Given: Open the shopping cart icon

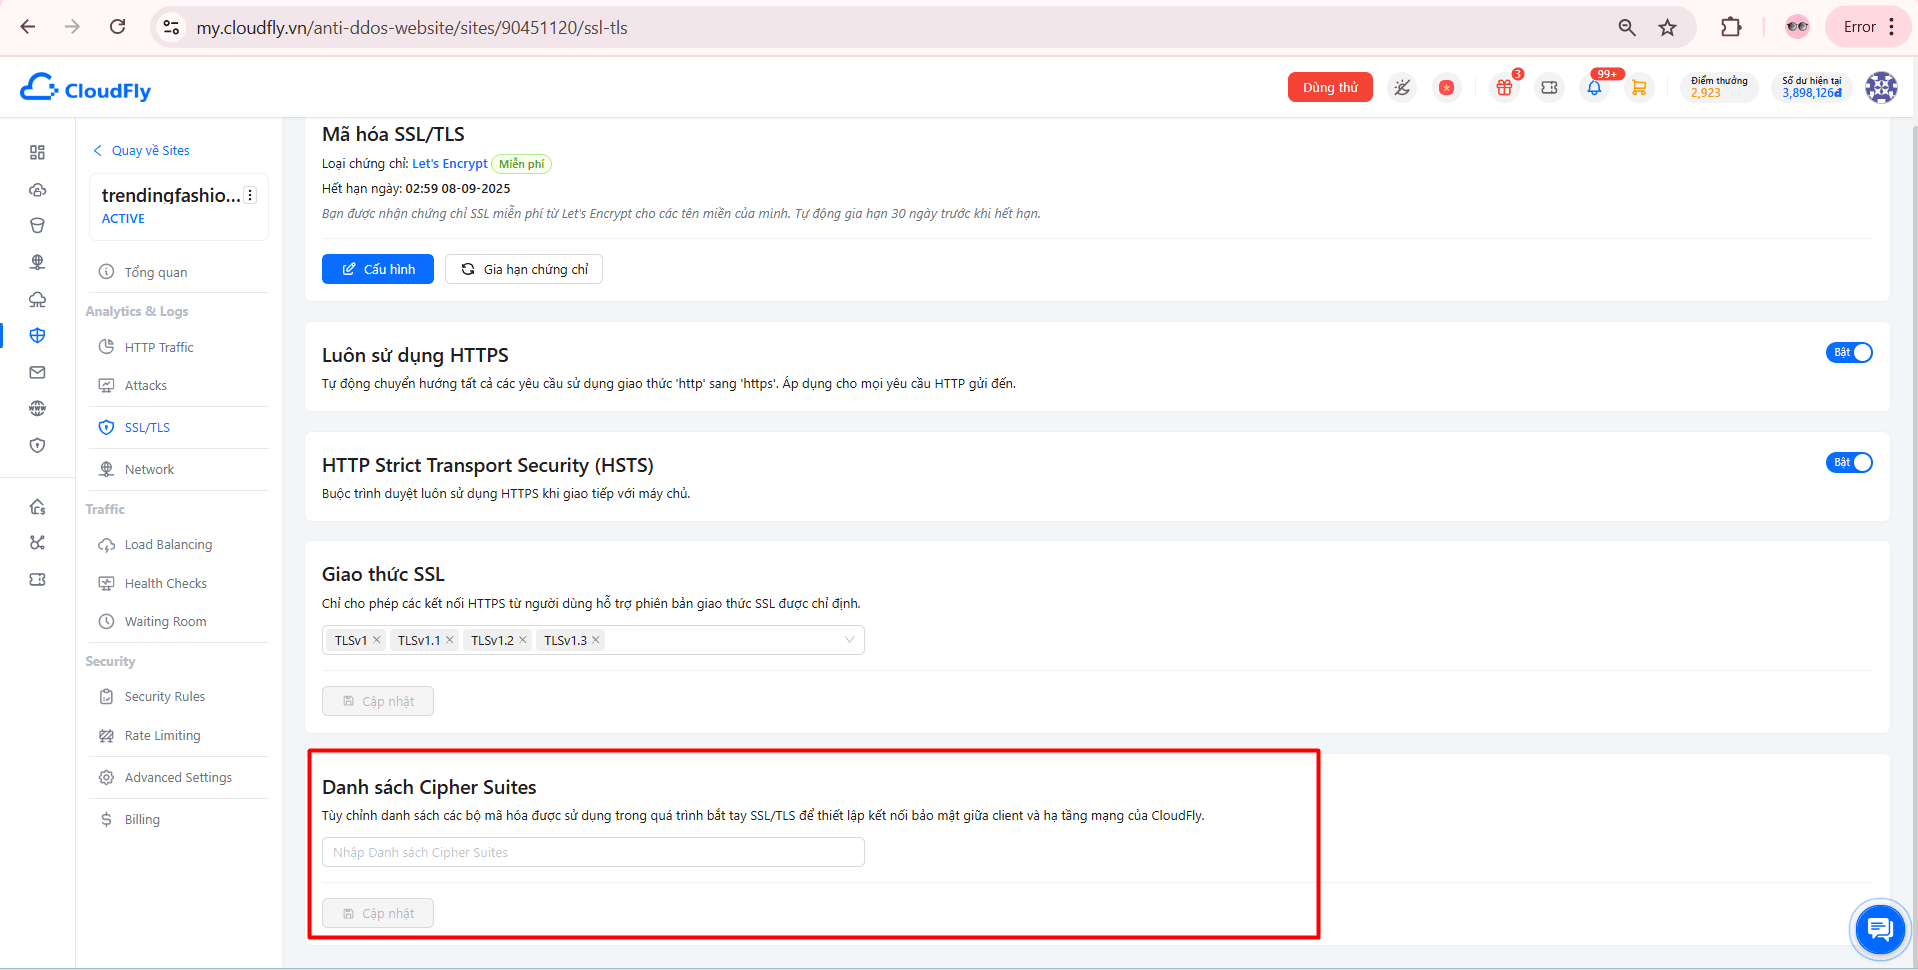Looking at the screenshot, I should (x=1639, y=88).
